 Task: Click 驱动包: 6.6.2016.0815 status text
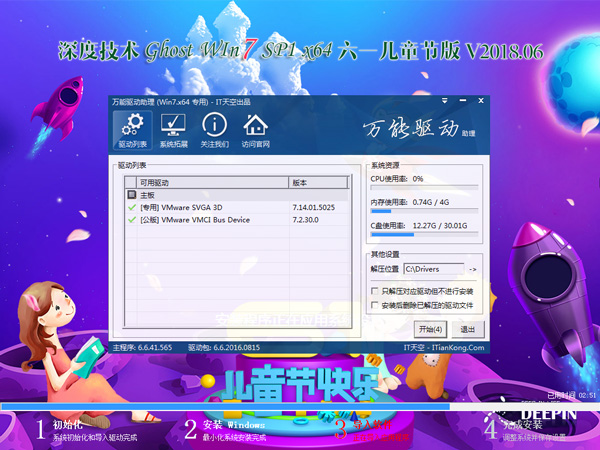click(224, 347)
